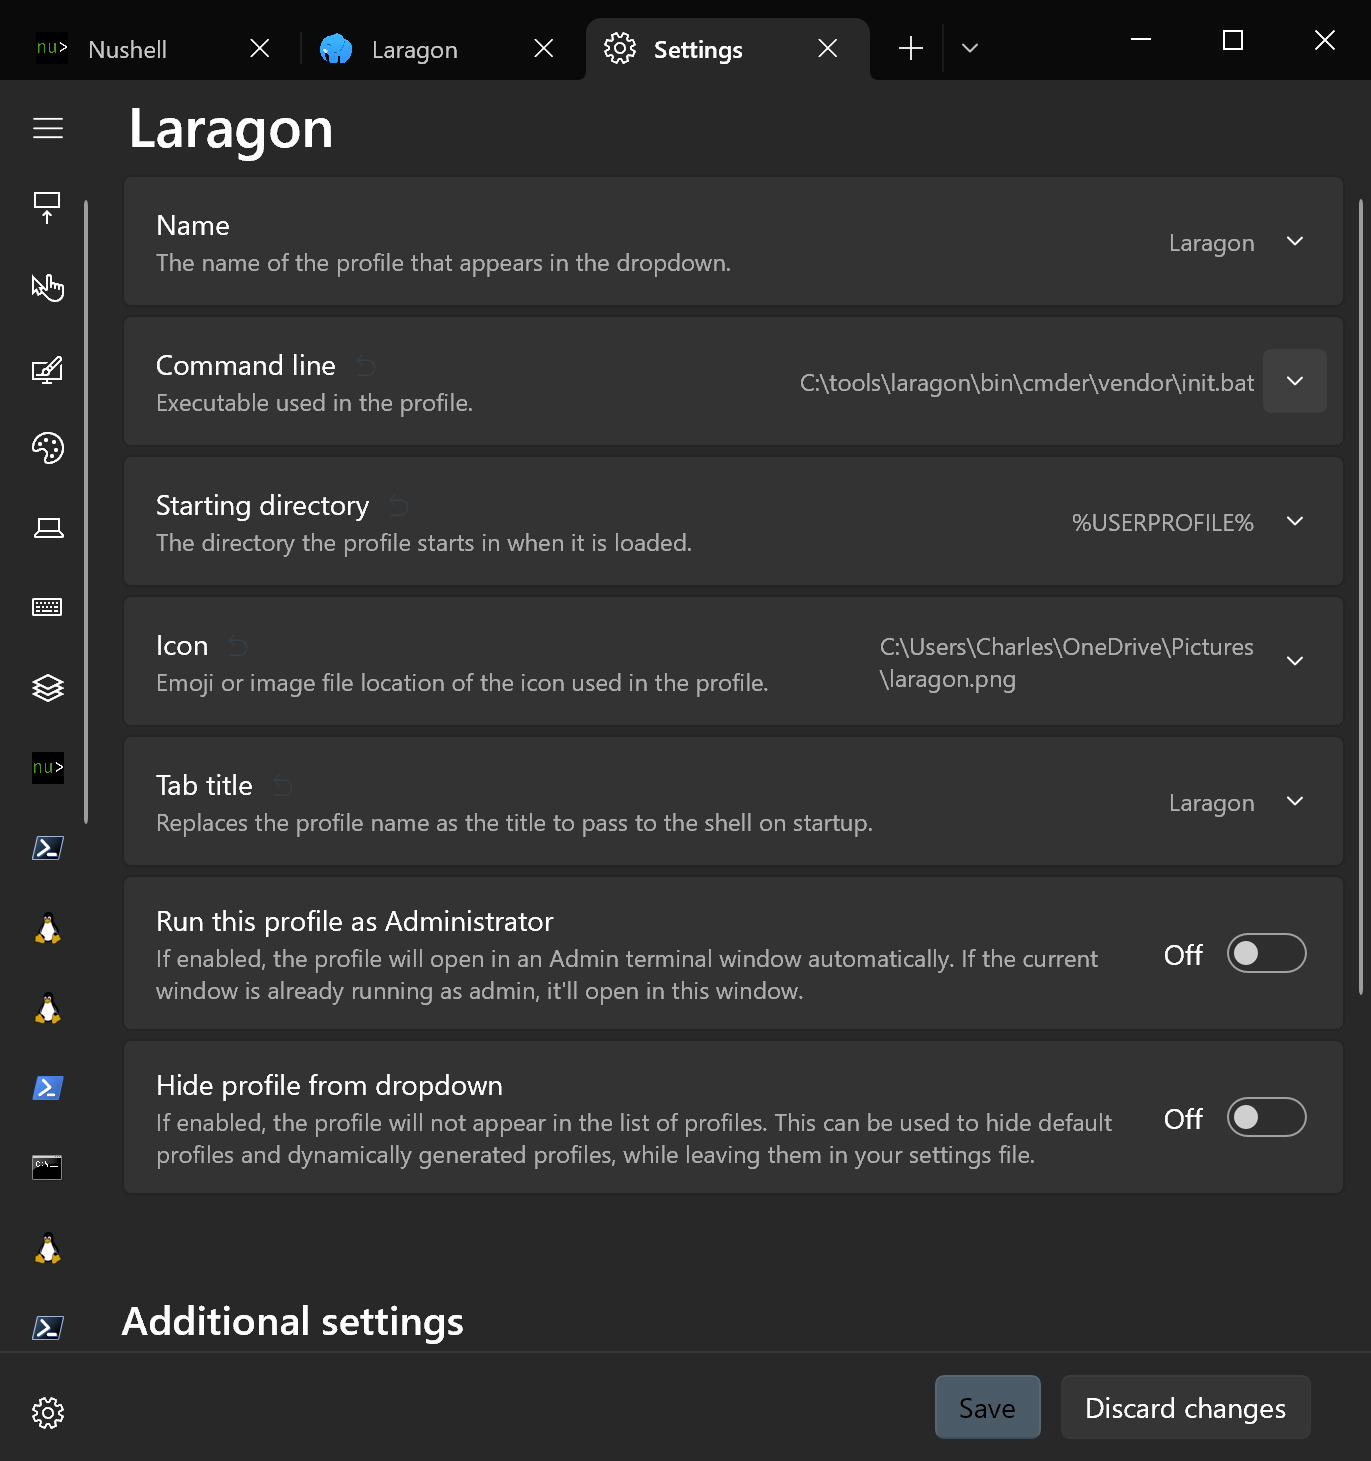The width and height of the screenshot is (1371, 1461).
Task: Toggle Run this profile as Administrator
Action: (x=1266, y=953)
